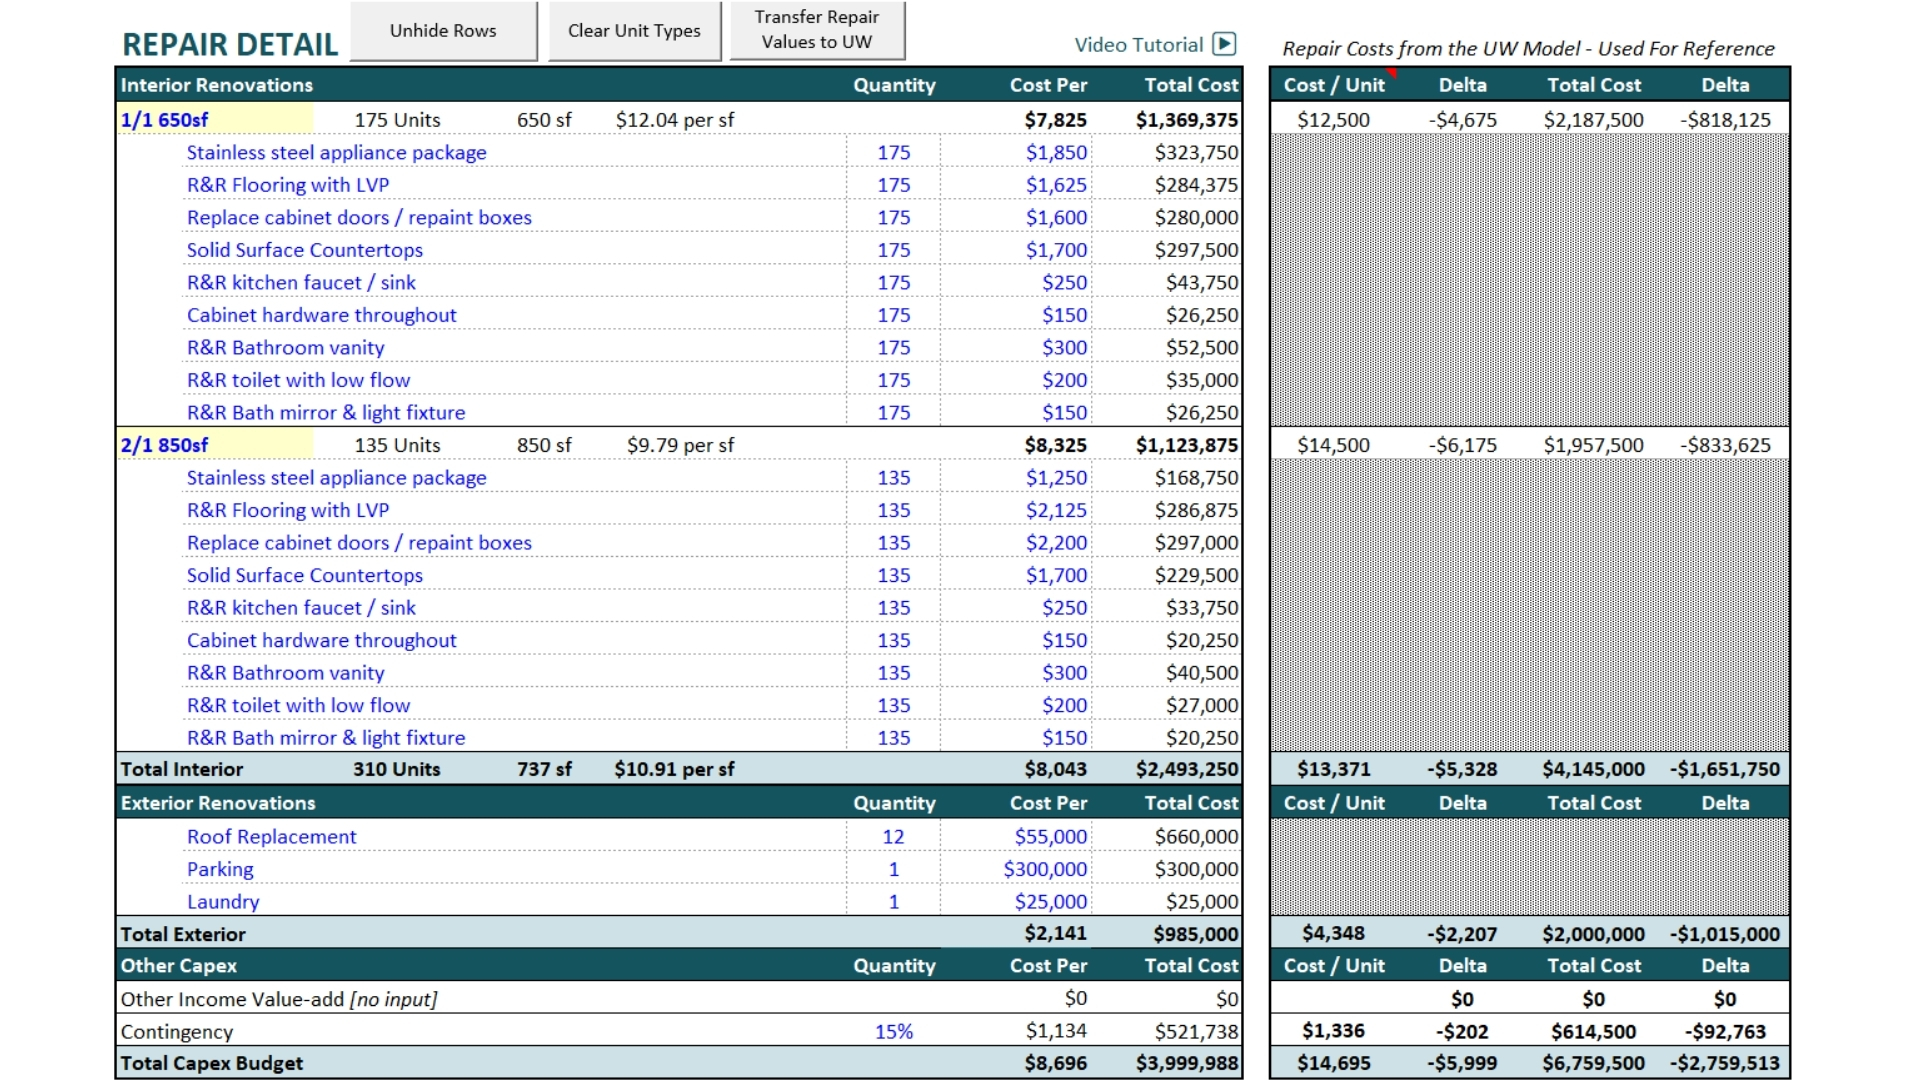Image resolution: width=1920 pixels, height=1080 pixels.
Task: Click the Unhide Rows button
Action: click(x=443, y=31)
